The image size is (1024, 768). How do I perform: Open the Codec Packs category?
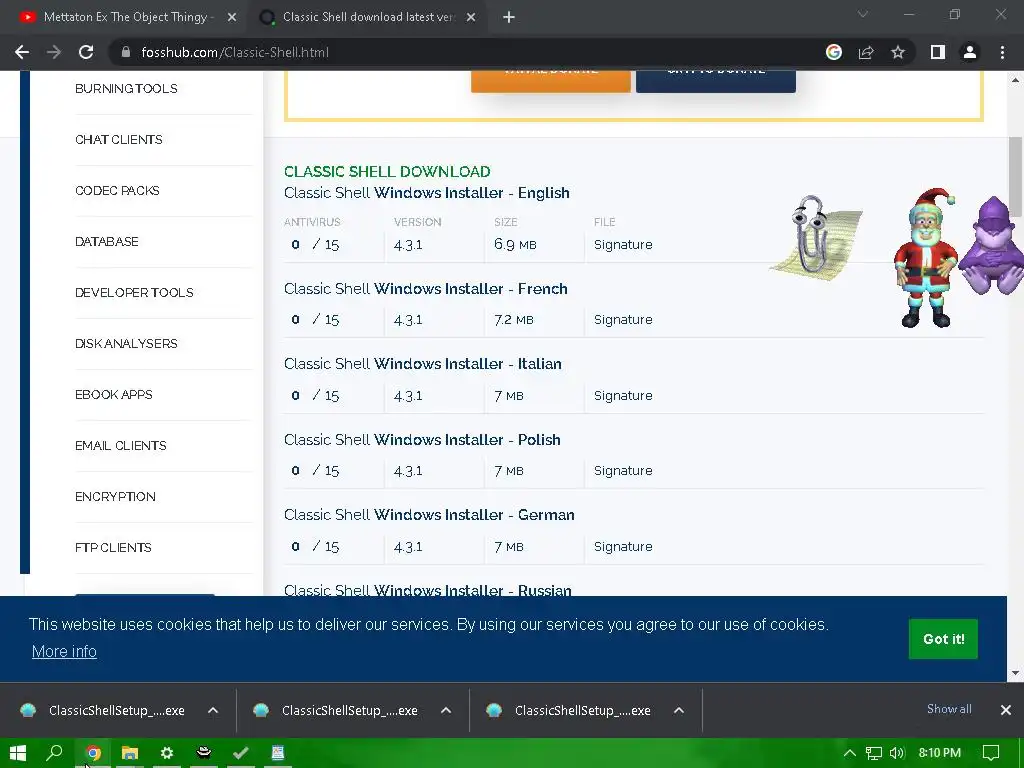click(x=118, y=190)
